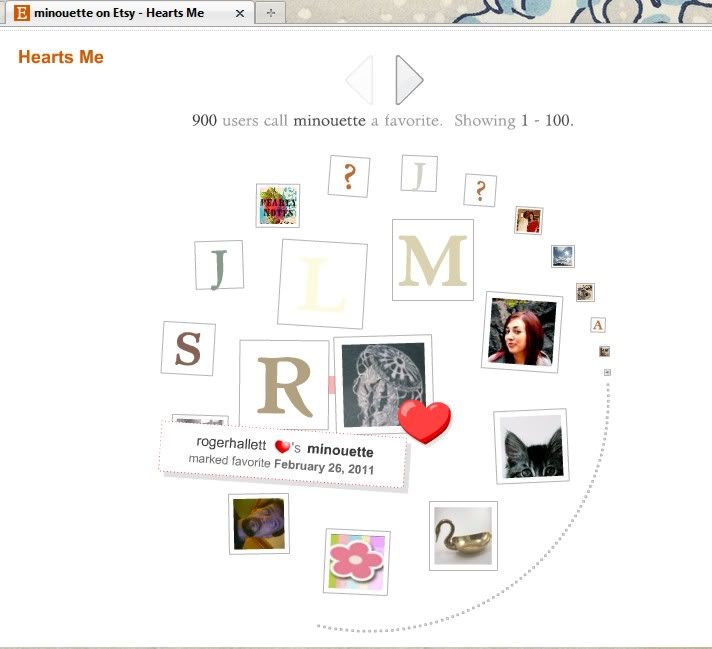Click the big red heart icon
This screenshot has height=649, width=712.
pyautogui.click(x=425, y=422)
